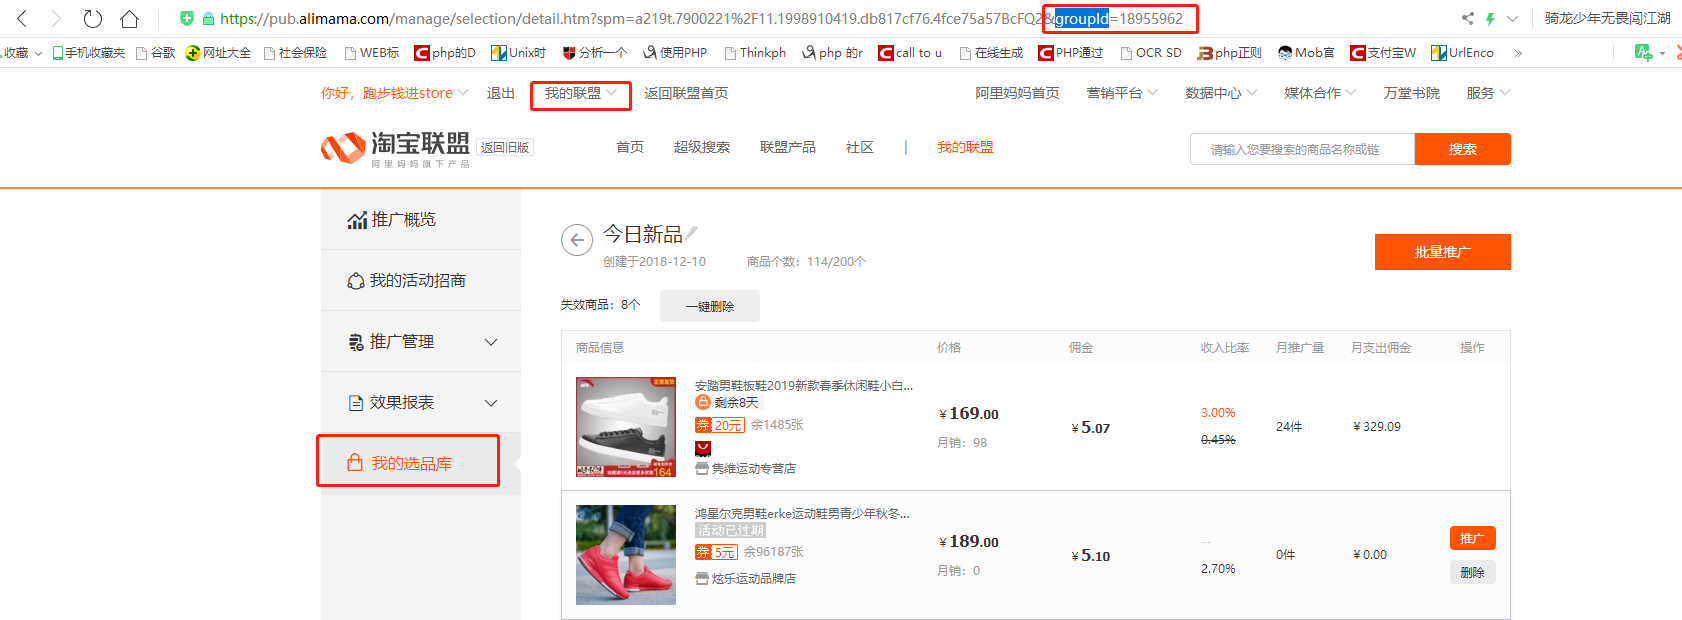The image size is (1682, 620).
Task: Open the Thinkphp bookmark
Action: (755, 53)
